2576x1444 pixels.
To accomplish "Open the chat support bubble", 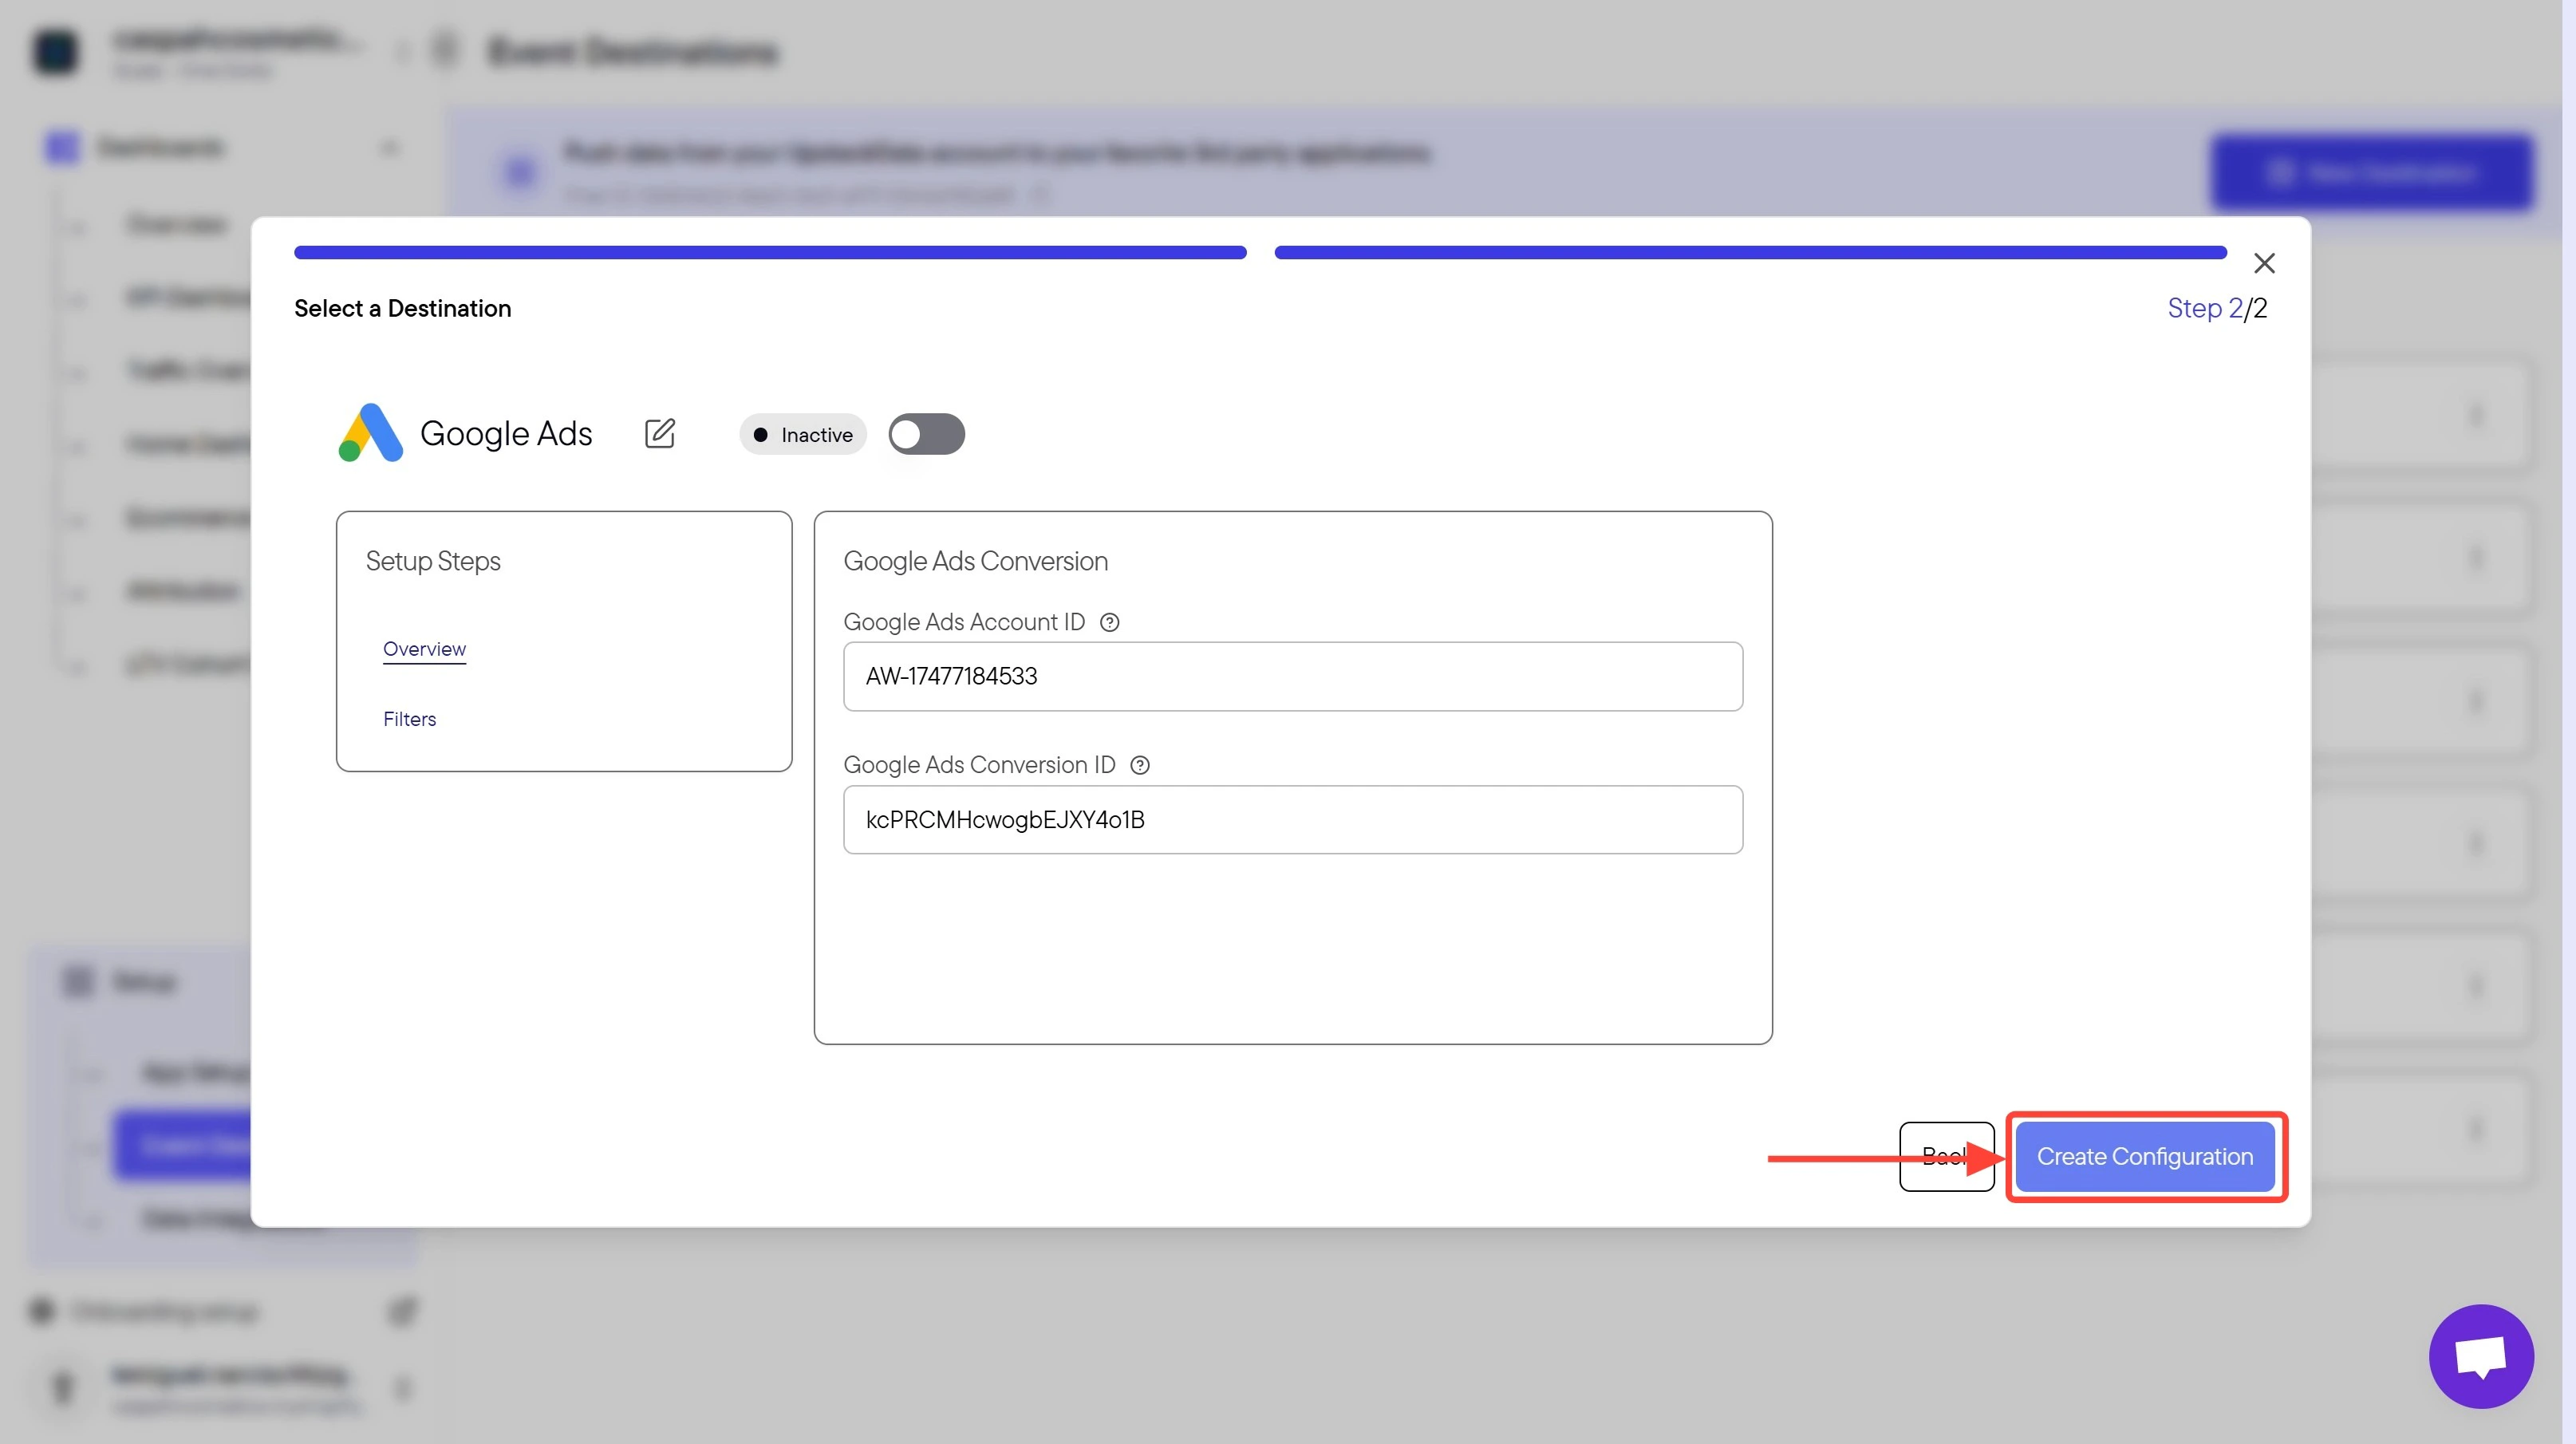I will (2481, 1356).
